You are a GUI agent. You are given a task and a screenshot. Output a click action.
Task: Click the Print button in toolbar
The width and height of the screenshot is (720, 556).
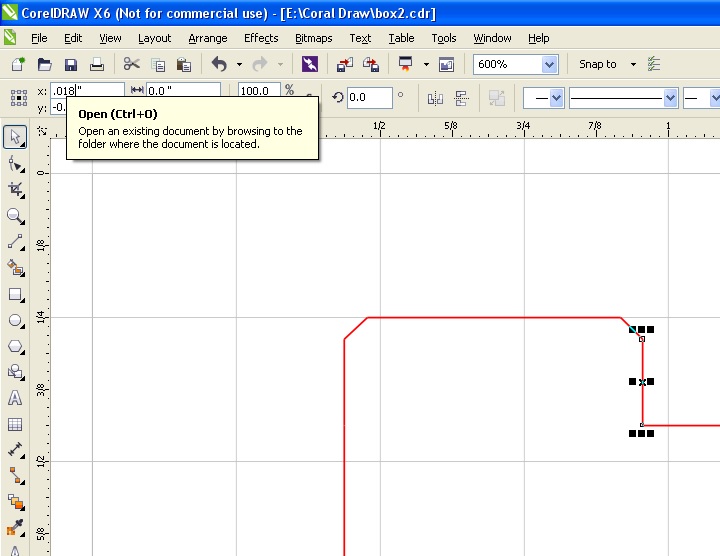pyautogui.click(x=96, y=64)
